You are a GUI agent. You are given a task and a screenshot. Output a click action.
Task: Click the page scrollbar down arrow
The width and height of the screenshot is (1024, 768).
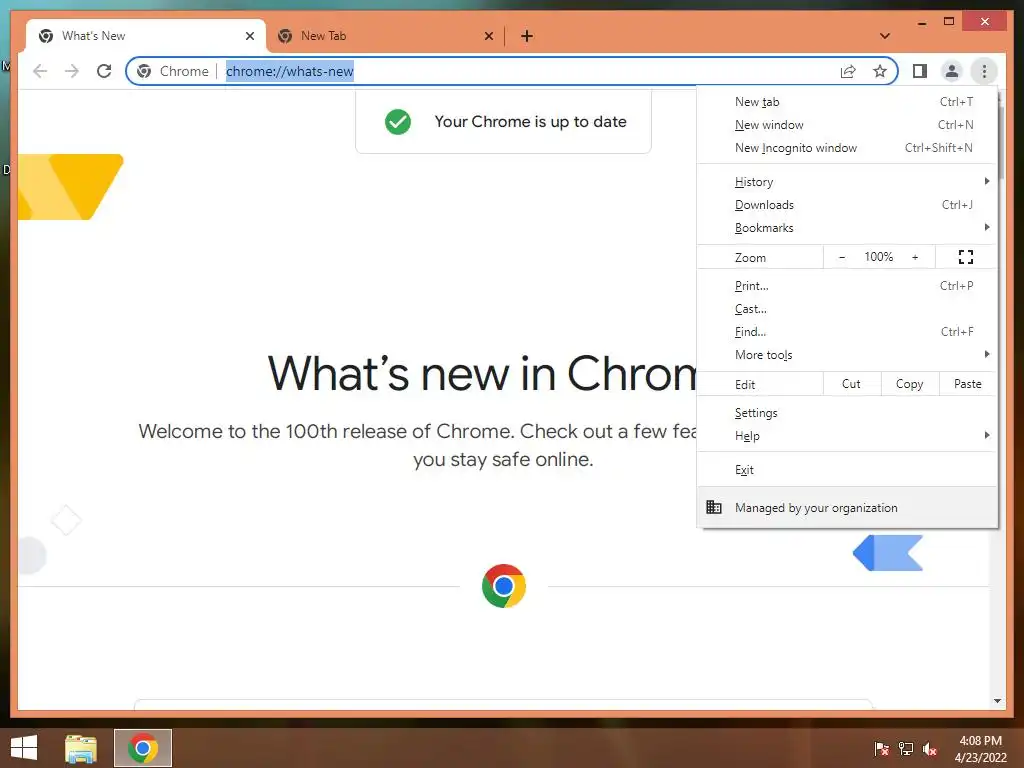click(997, 701)
